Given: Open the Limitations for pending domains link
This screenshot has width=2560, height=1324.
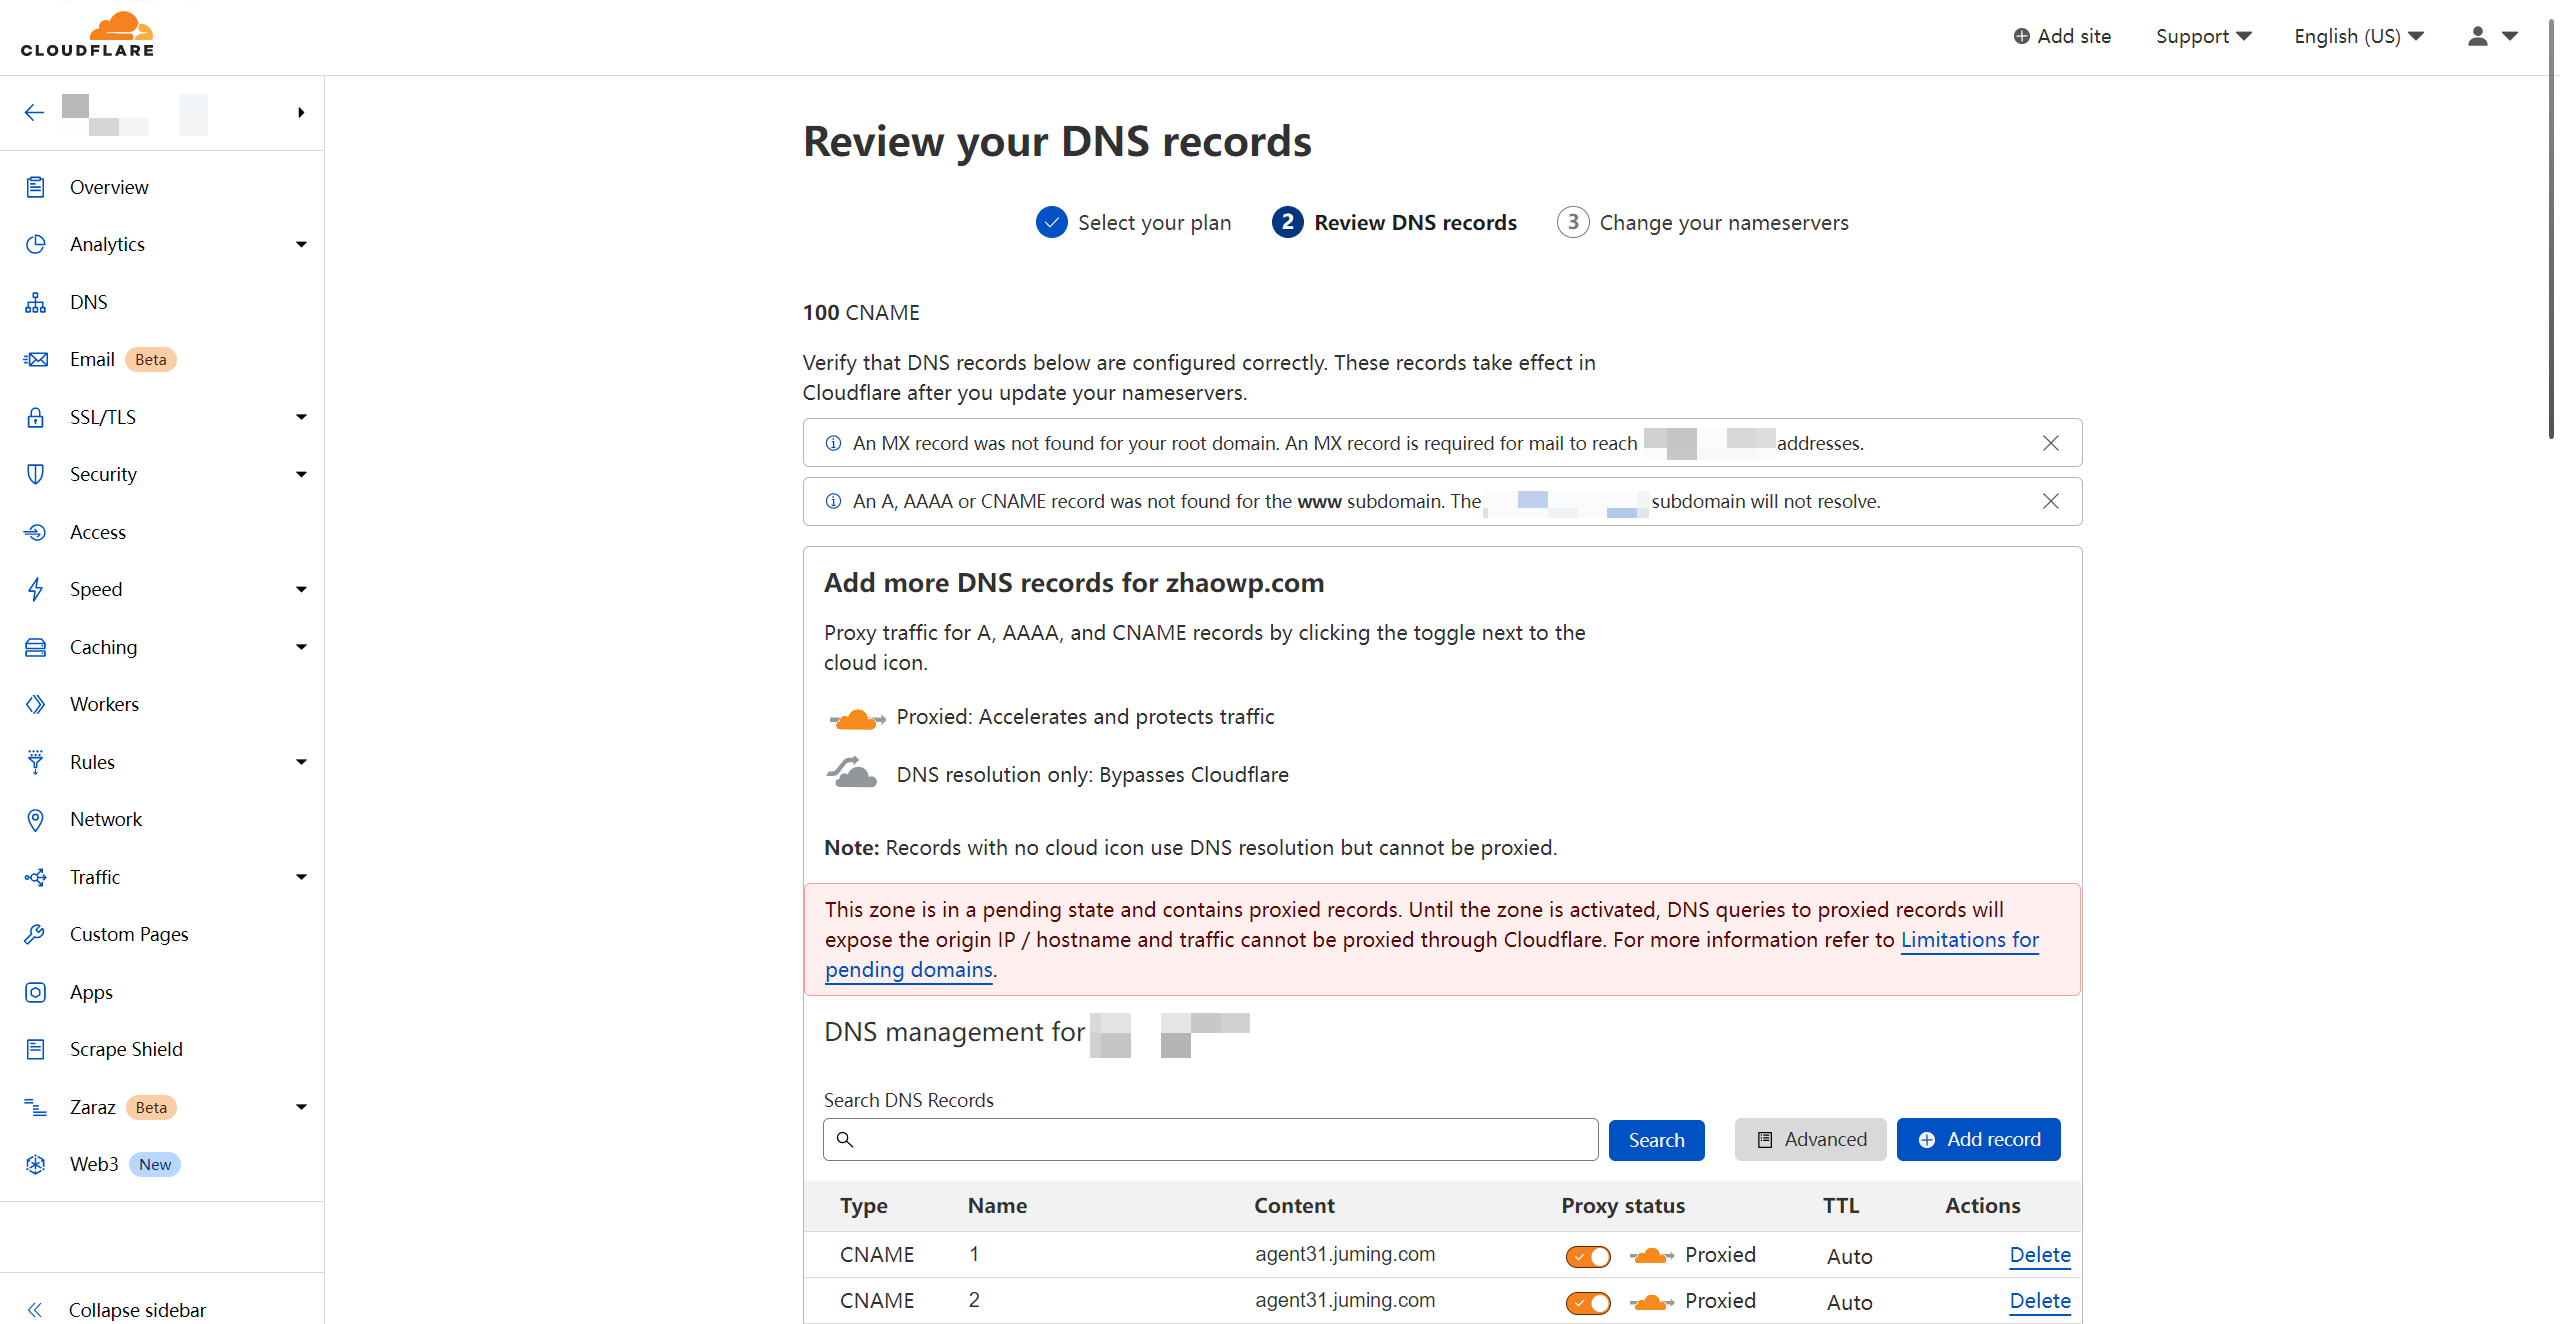Looking at the screenshot, I should point(1969,940).
